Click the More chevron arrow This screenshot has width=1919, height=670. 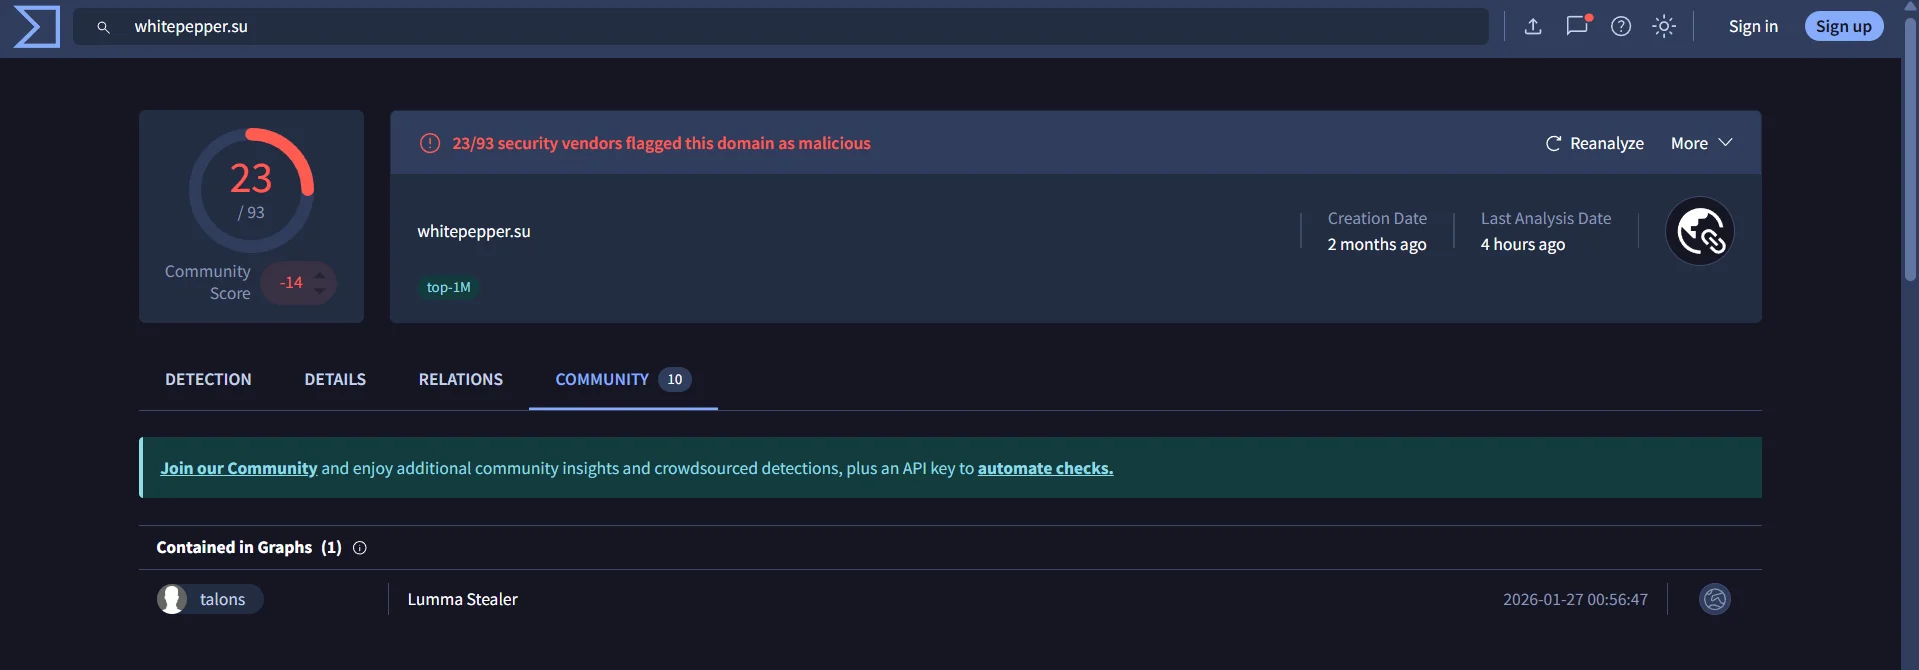pos(1725,143)
